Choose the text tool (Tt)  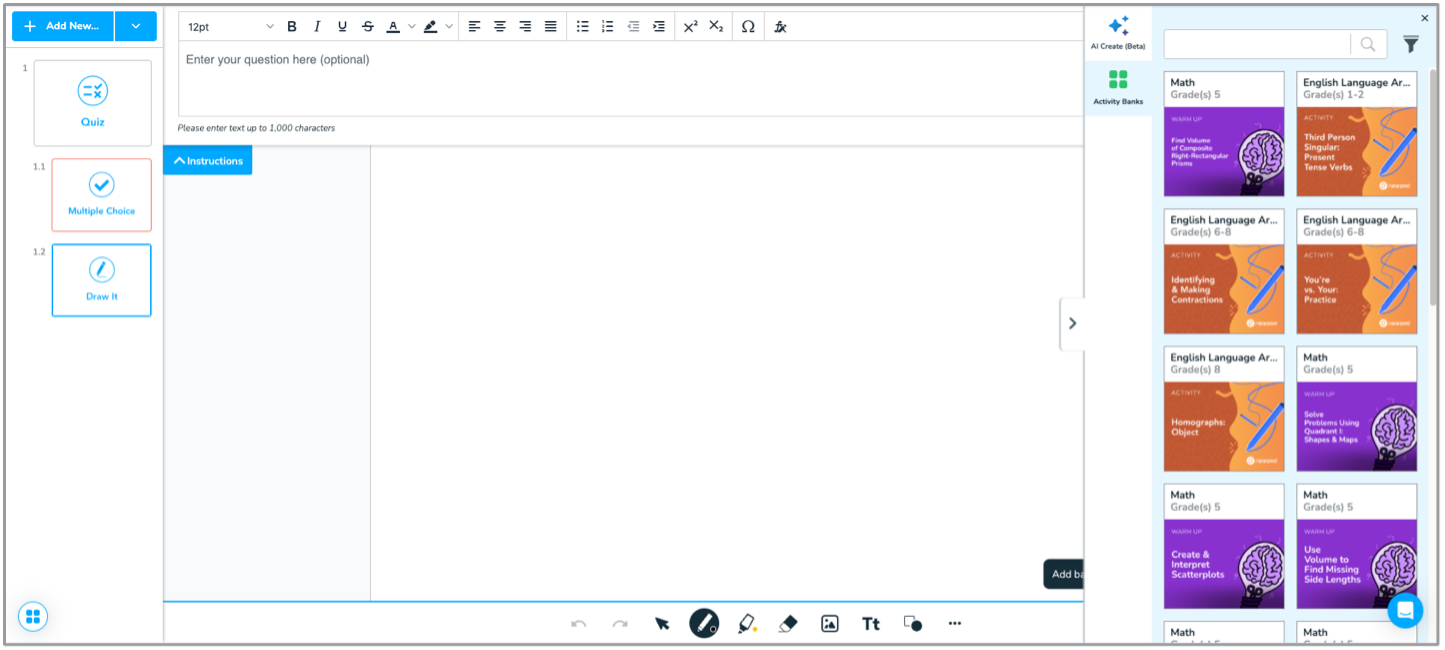point(870,624)
